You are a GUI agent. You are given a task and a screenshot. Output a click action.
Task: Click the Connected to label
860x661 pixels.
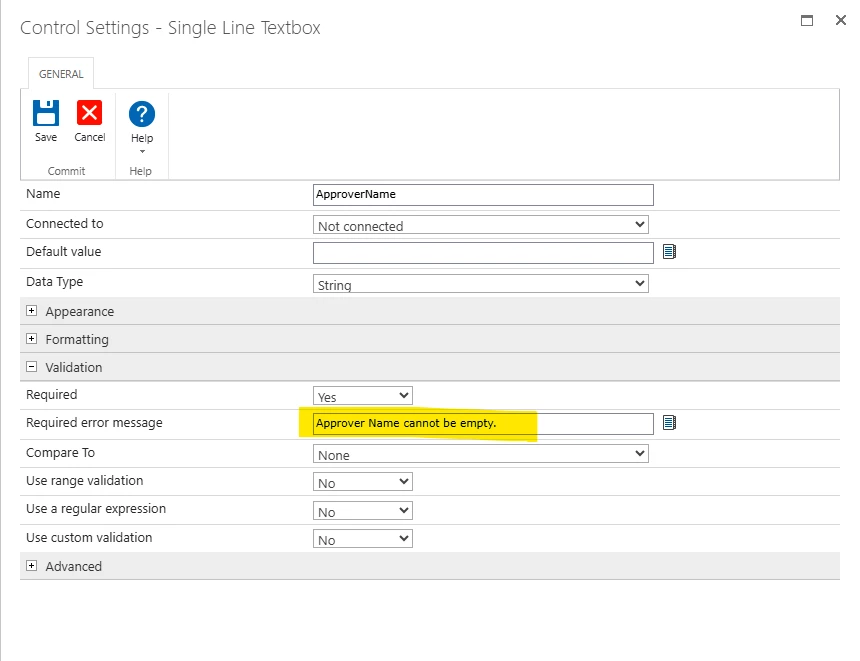pos(65,224)
